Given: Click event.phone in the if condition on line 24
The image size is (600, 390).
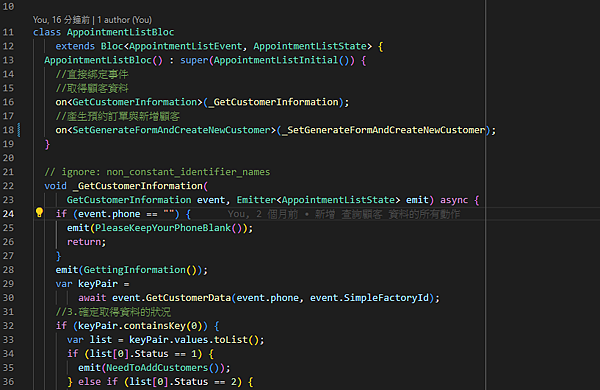Looking at the screenshot, I should (109, 214).
